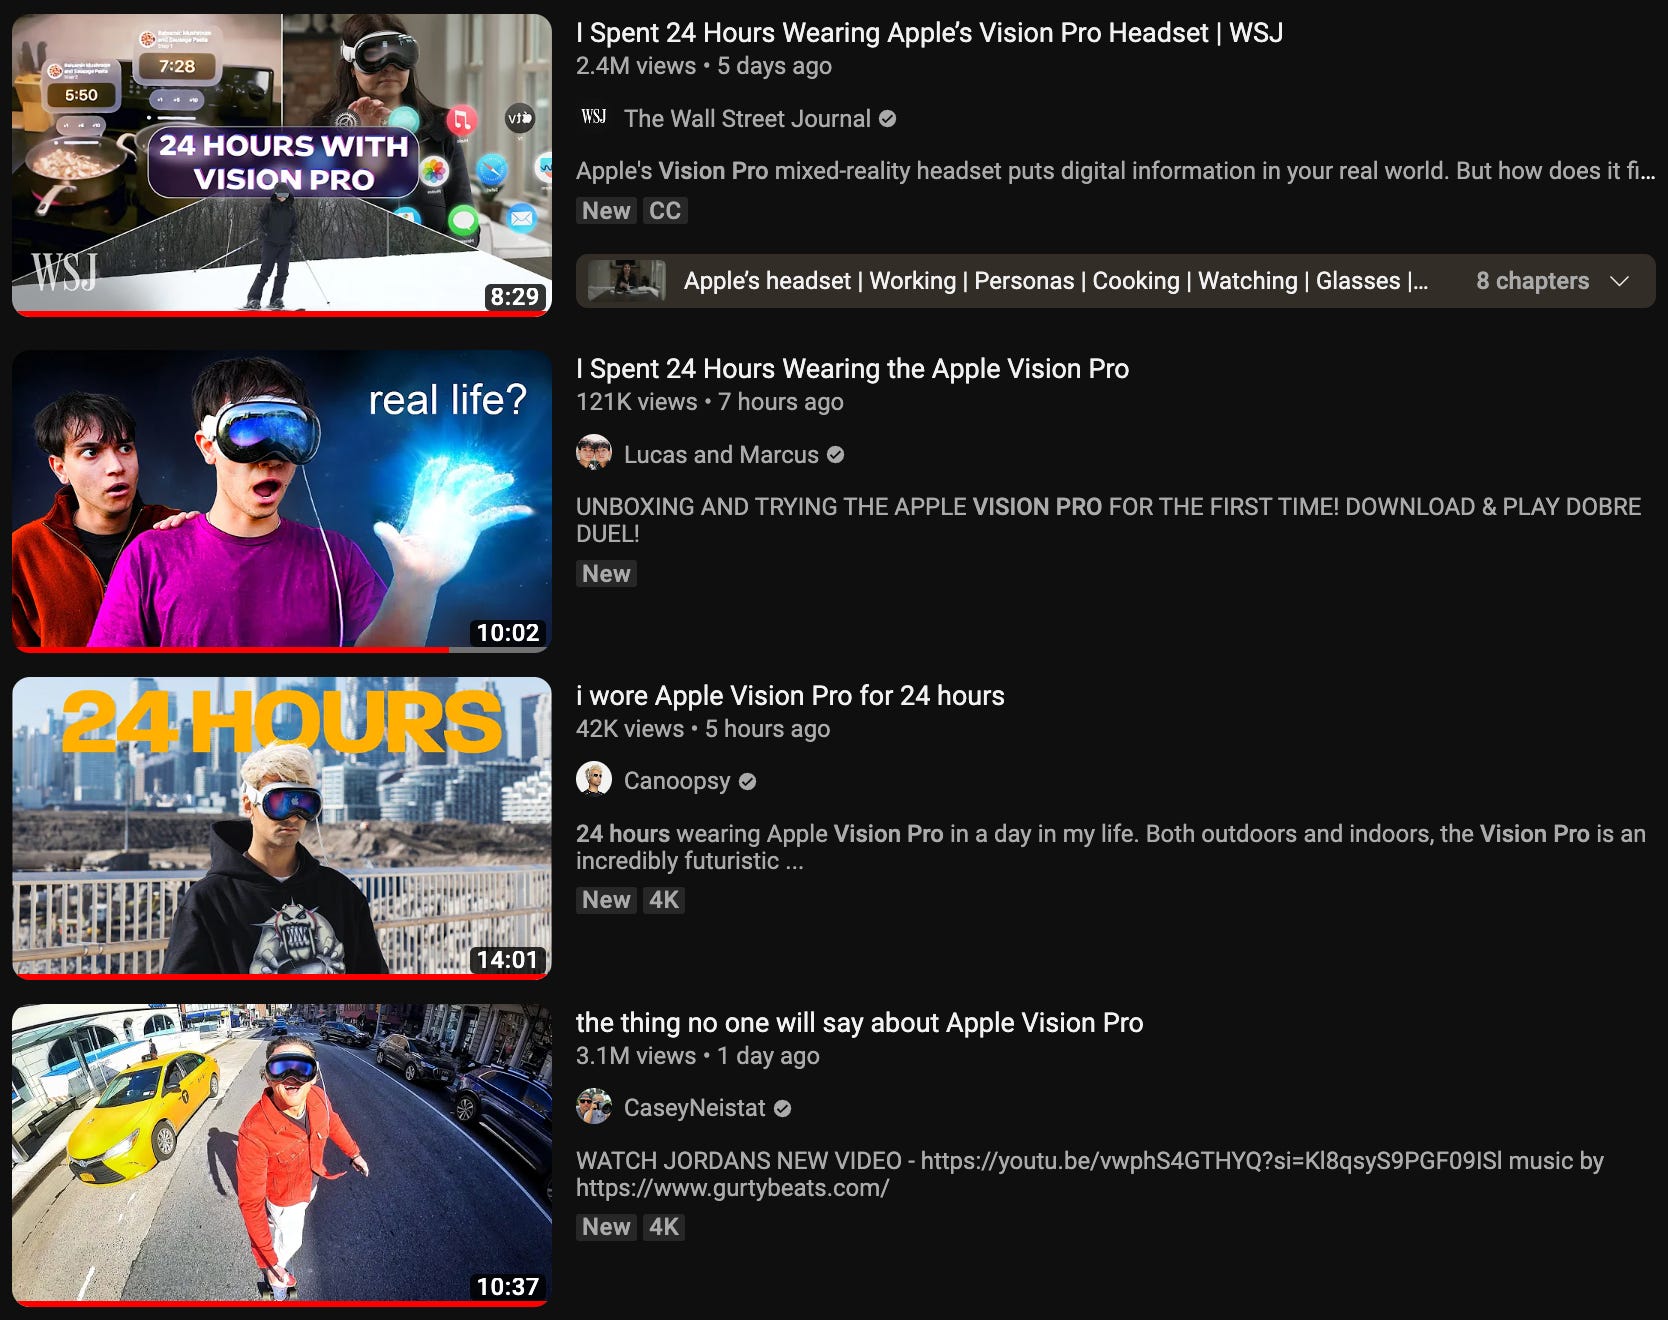Image resolution: width=1668 pixels, height=1320 pixels.
Task: Click the 14:01 duration badge
Action: [507, 959]
